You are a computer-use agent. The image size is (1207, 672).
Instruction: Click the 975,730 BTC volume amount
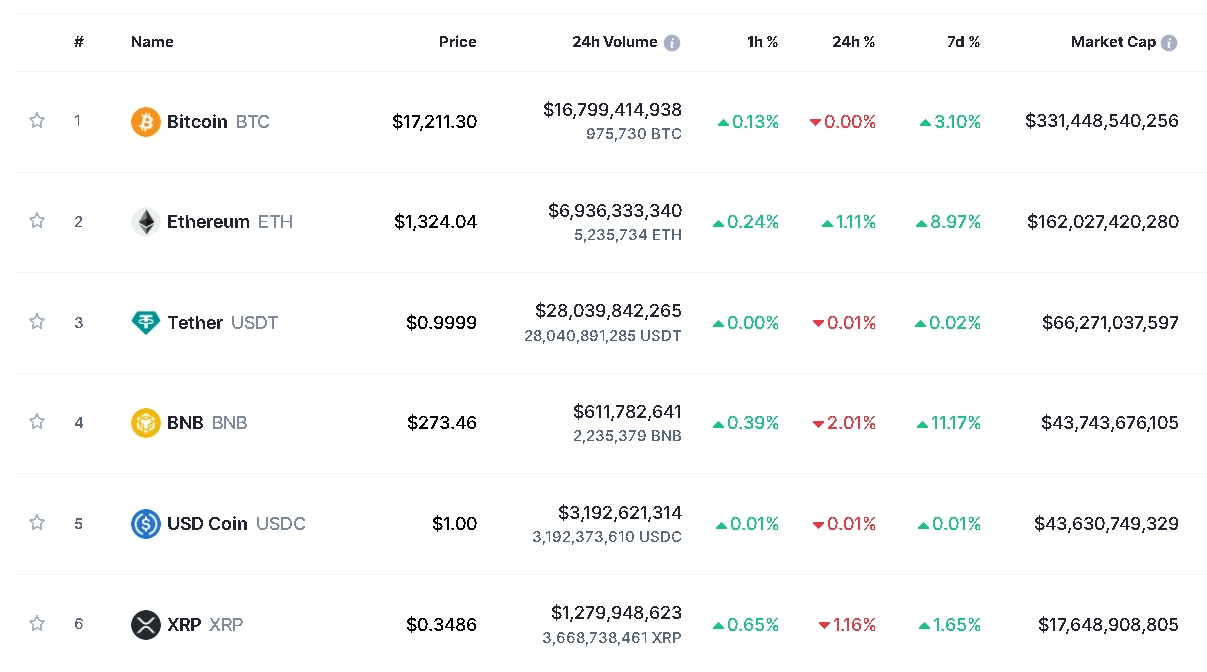[x=634, y=134]
